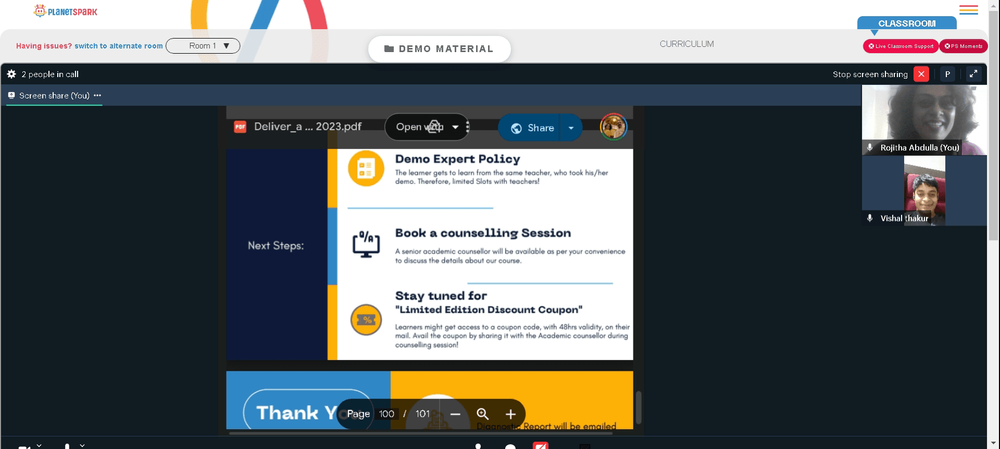The image size is (1000, 449).
Task: Open the DEMO MATERIAL tab
Action: coord(439,48)
